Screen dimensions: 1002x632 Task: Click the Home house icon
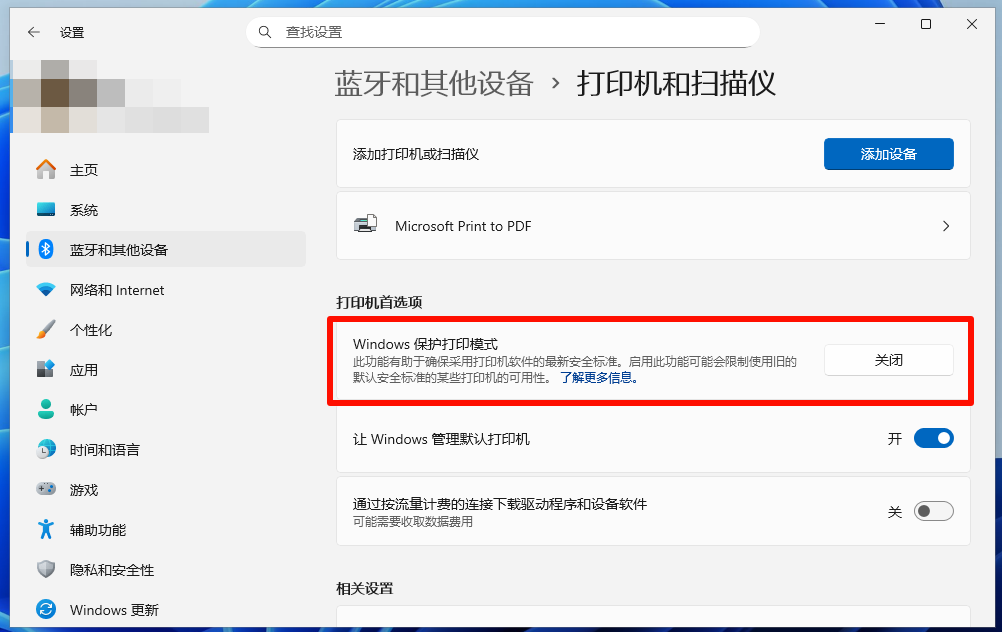[x=46, y=169]
